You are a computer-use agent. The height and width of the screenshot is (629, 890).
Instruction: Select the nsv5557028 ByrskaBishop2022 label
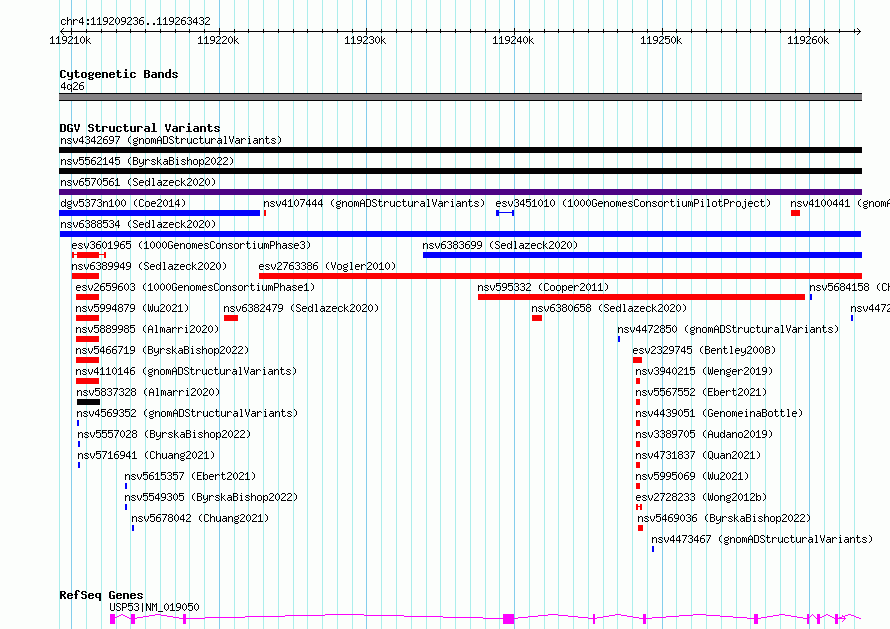click(165, 434)
